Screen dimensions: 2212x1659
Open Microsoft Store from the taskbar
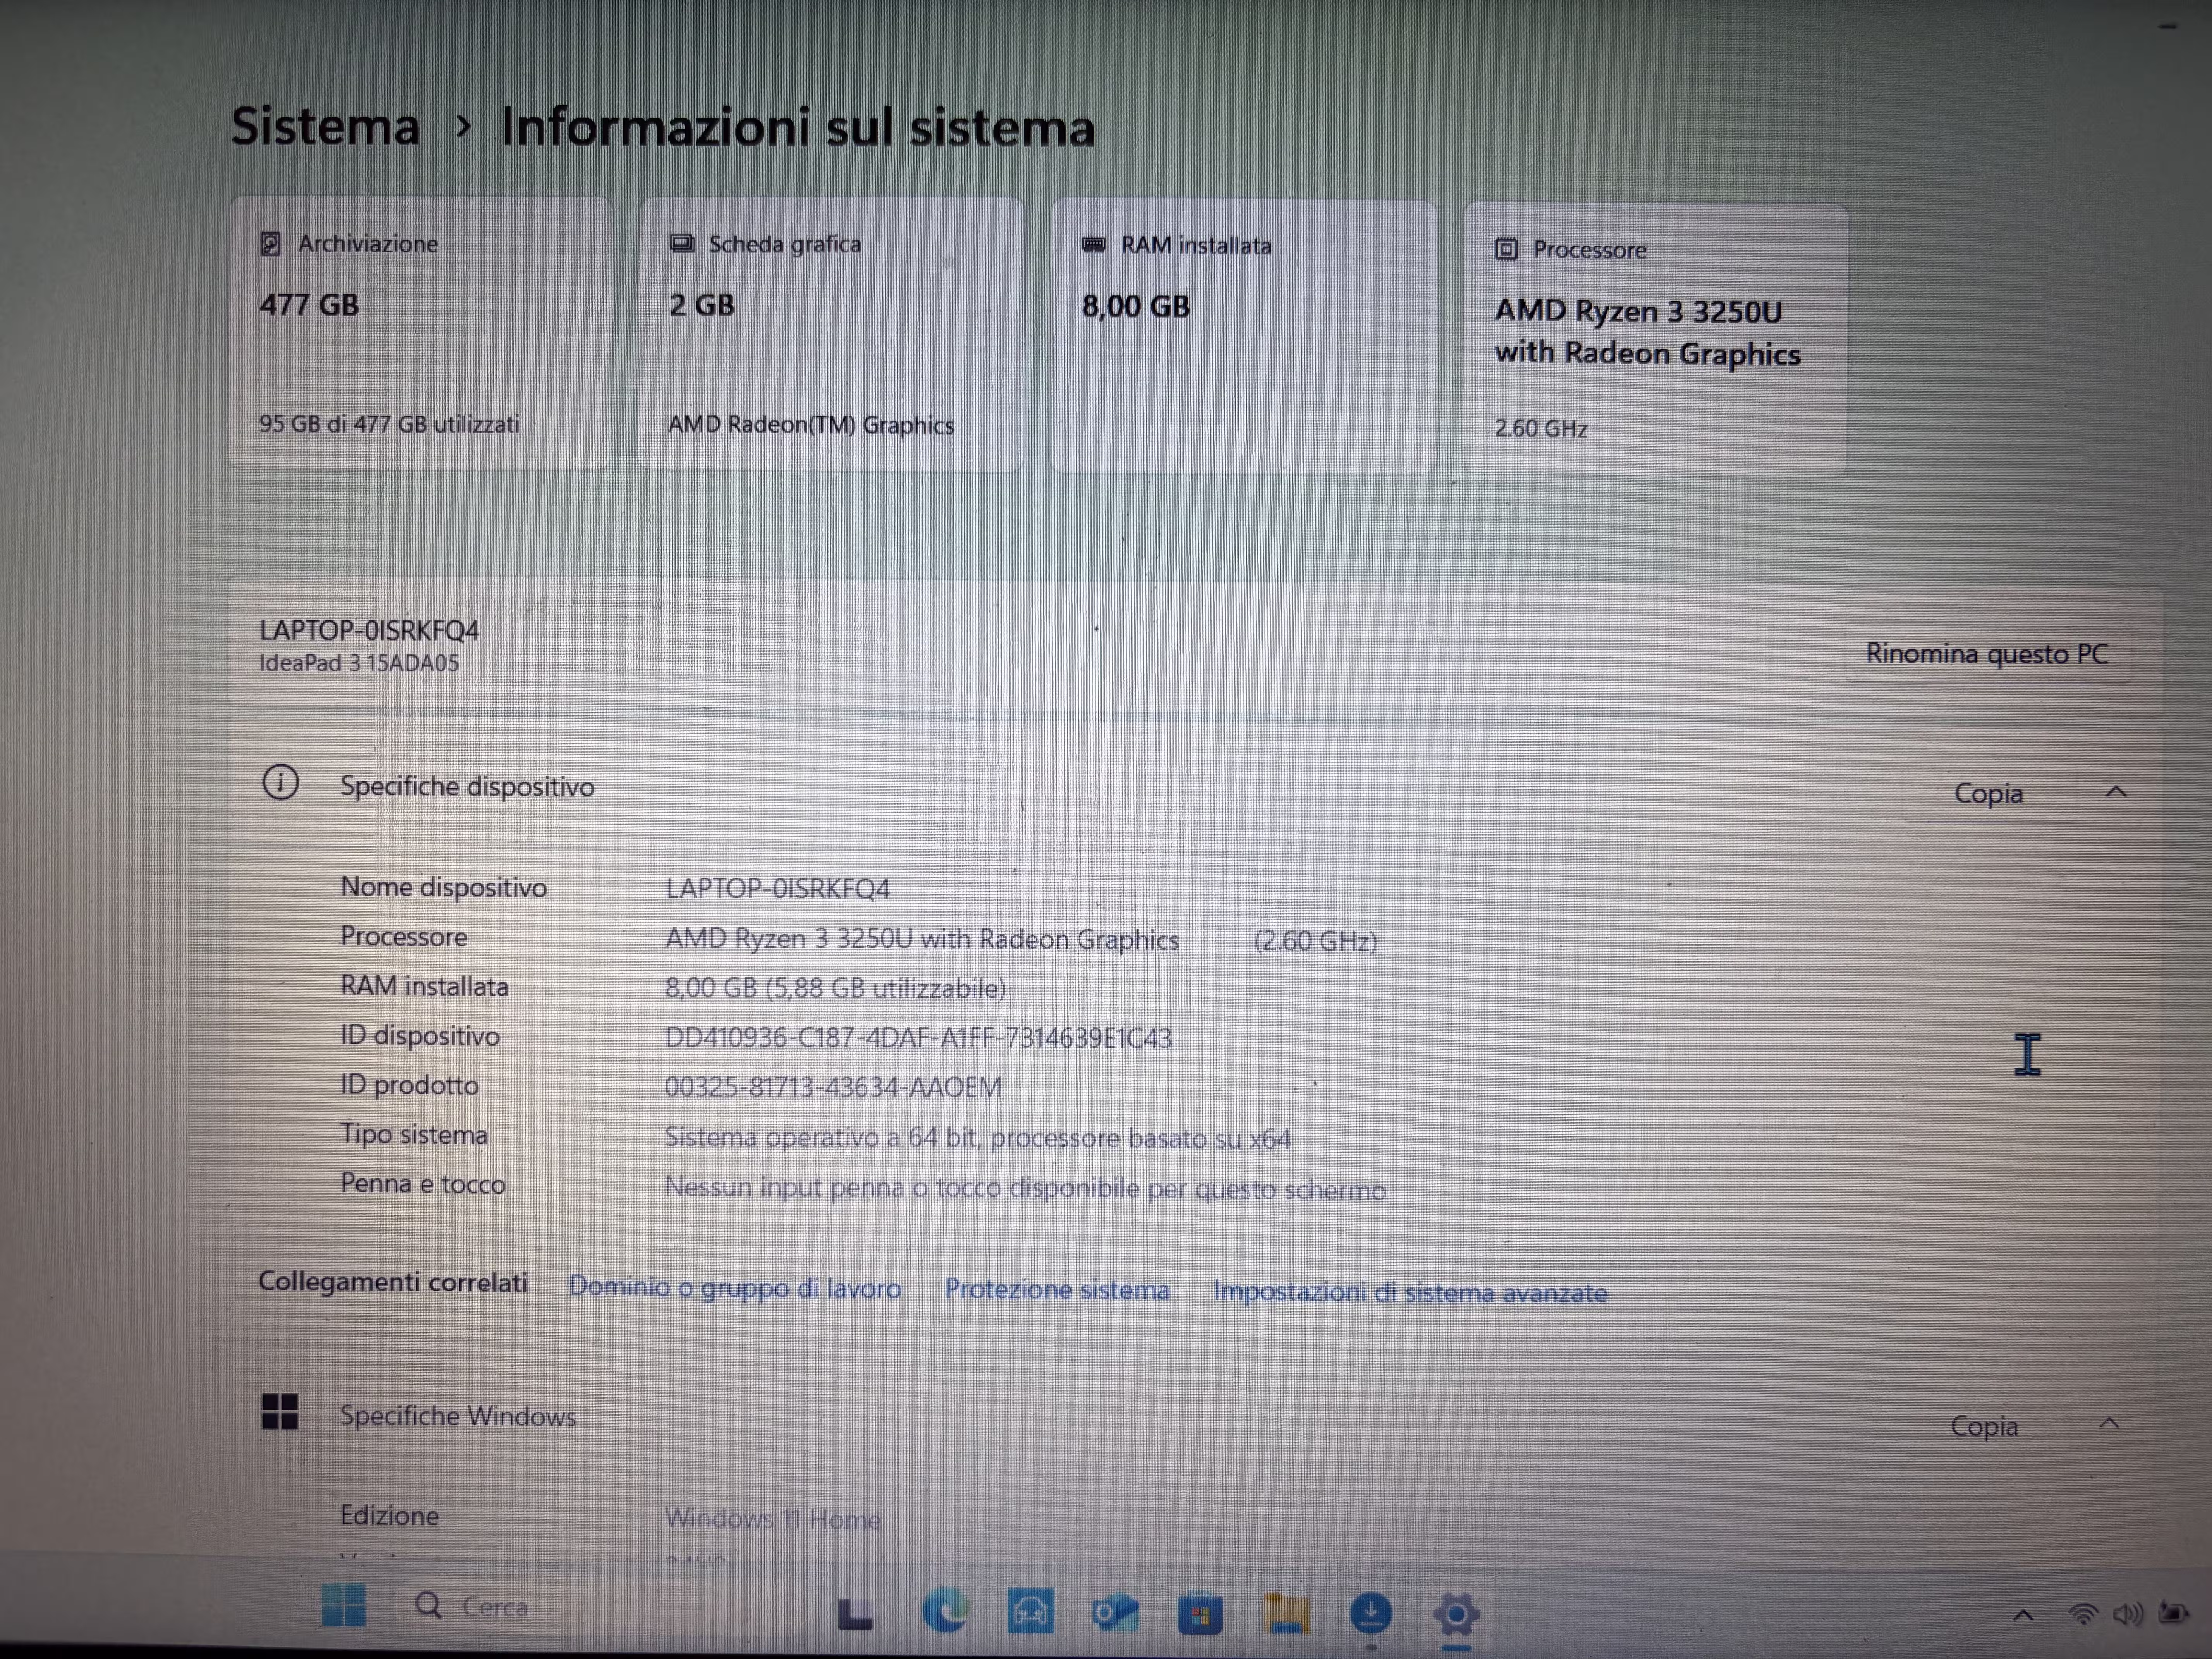(x=1200, y=1613)
